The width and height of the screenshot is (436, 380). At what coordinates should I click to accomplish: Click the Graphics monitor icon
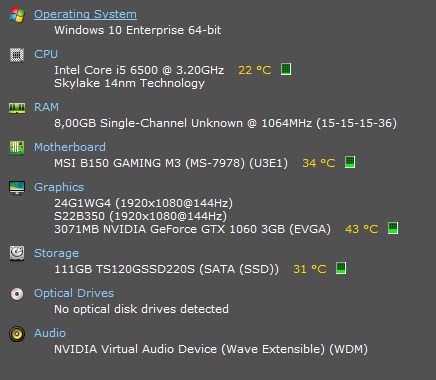click(x=17, y=188)
